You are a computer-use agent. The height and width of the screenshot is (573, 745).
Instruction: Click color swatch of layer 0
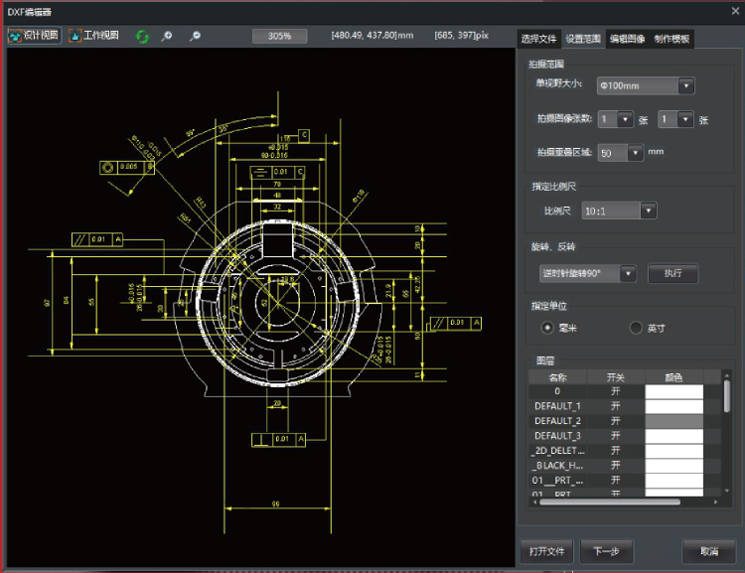point(674,392)
